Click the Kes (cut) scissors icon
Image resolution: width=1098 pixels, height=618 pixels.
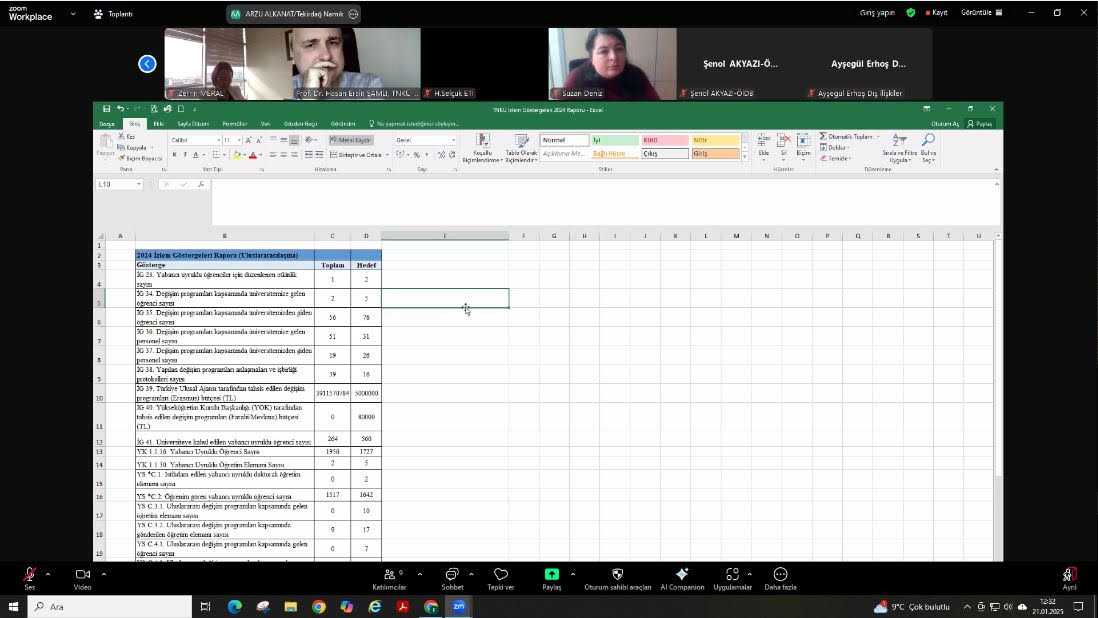121,136
